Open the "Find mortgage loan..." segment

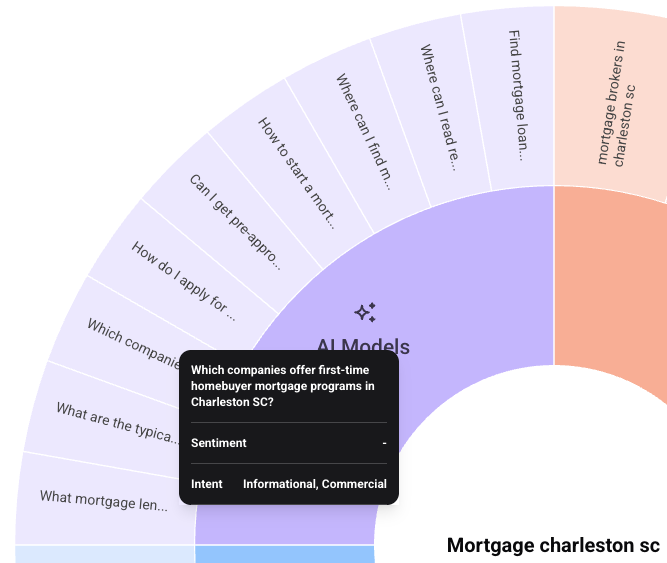point(516,94)
